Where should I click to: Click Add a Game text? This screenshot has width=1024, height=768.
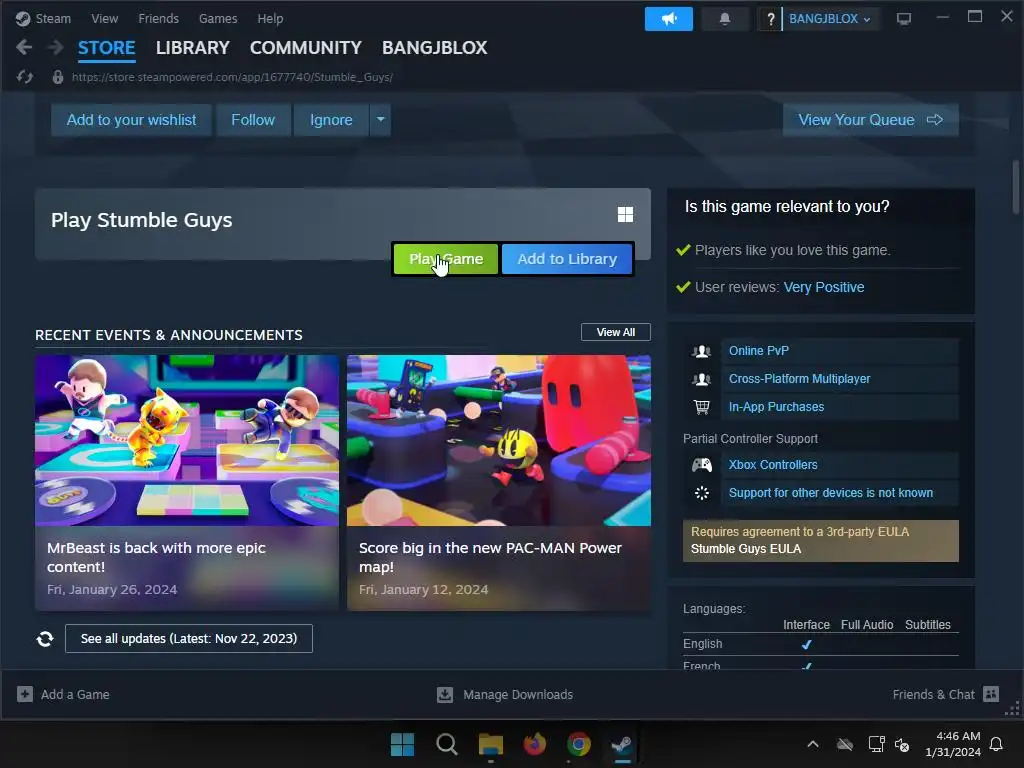tap(75, 694)
